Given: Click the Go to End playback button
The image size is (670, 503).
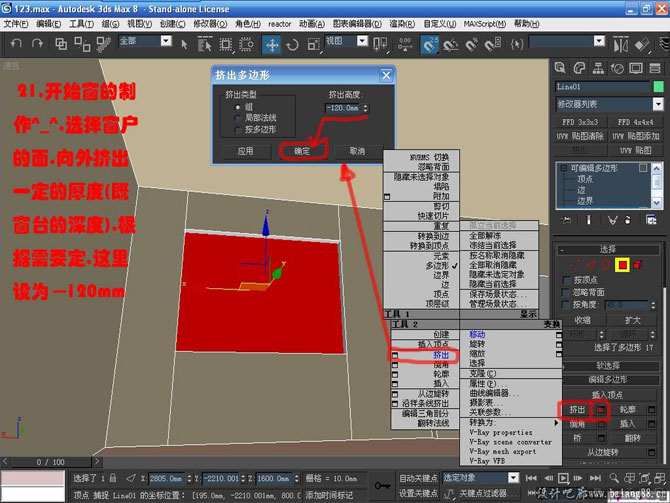Looking at the screenshot, I should tap(595, 478).
